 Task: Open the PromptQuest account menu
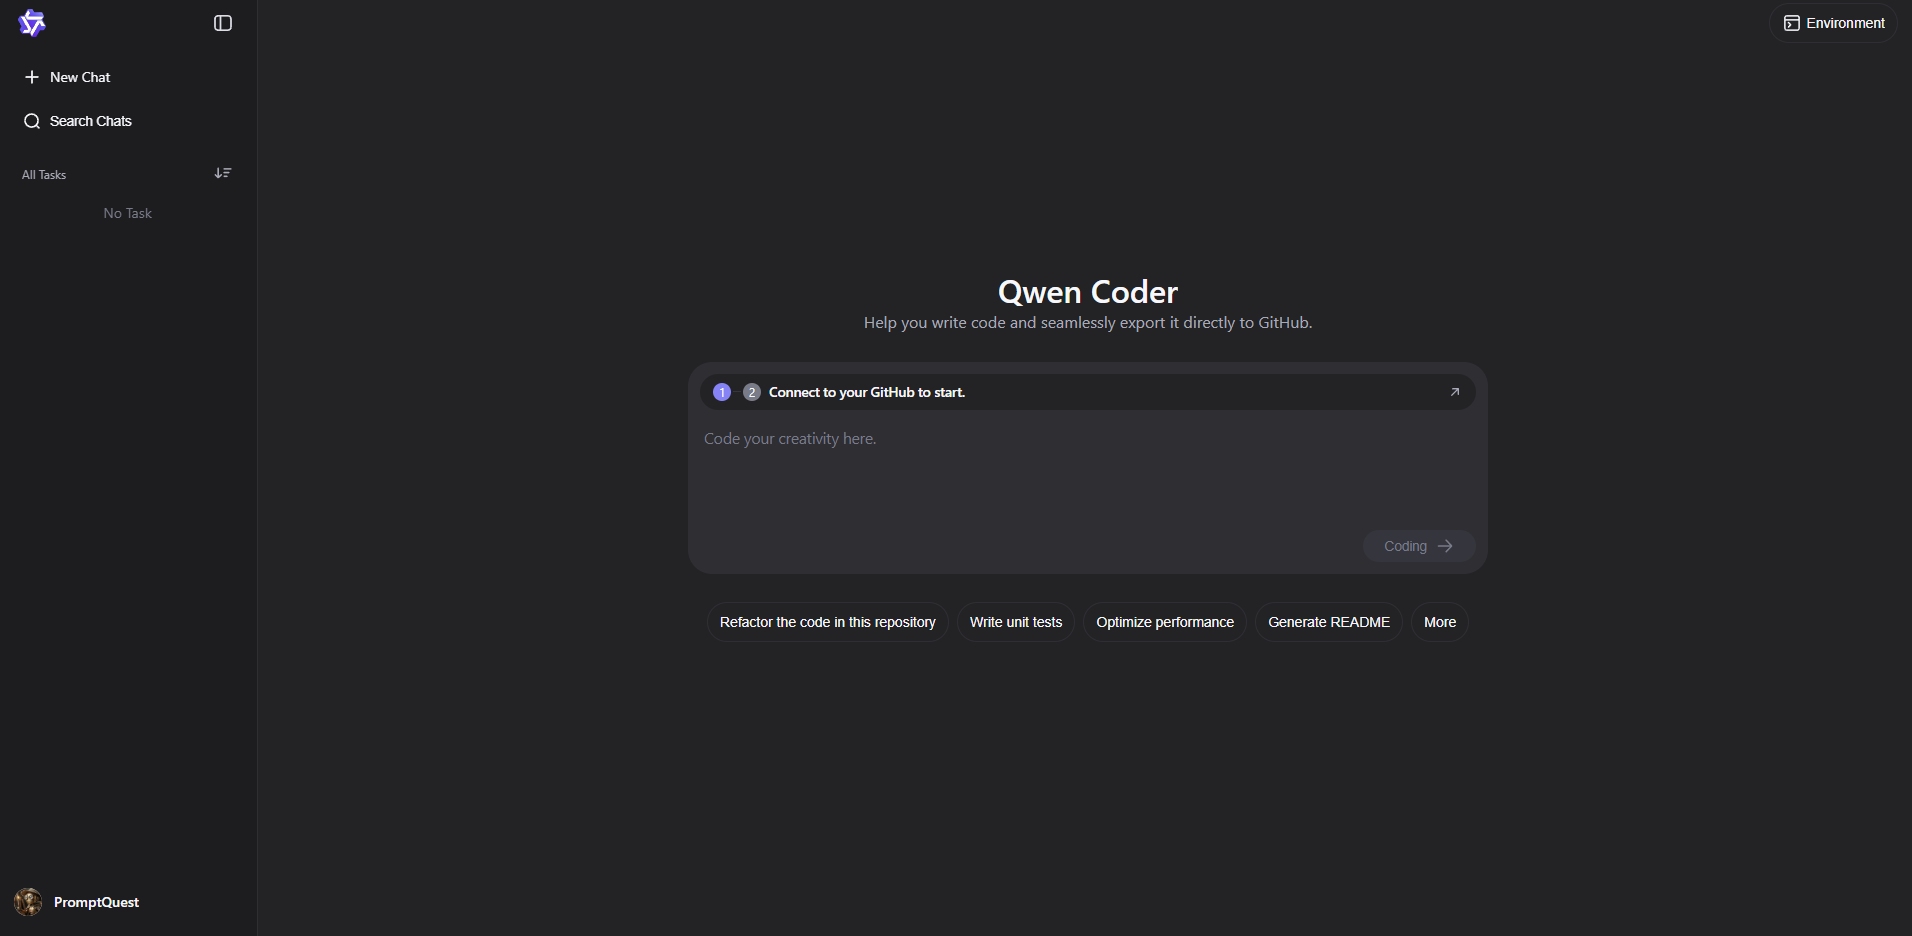coord(96,902)
